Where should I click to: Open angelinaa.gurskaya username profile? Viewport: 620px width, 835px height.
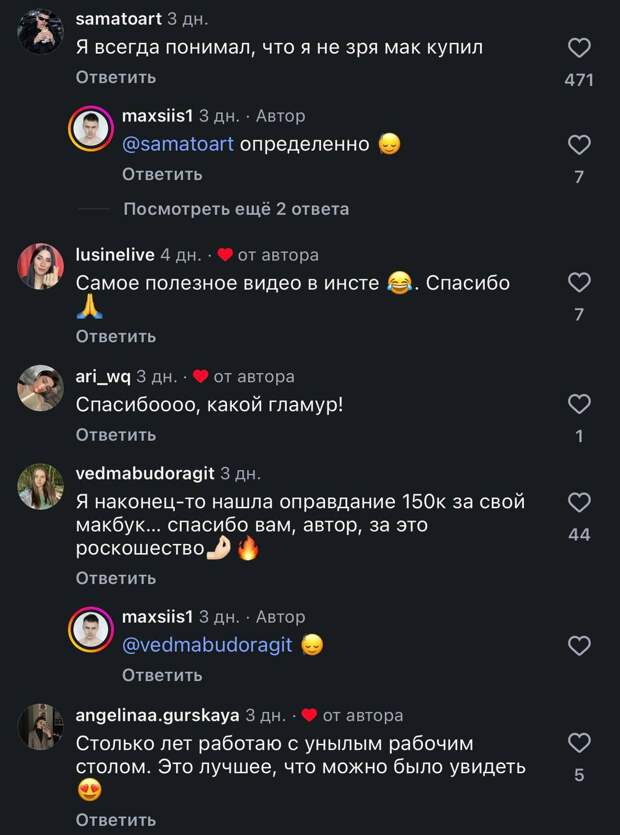pos(158,716)
